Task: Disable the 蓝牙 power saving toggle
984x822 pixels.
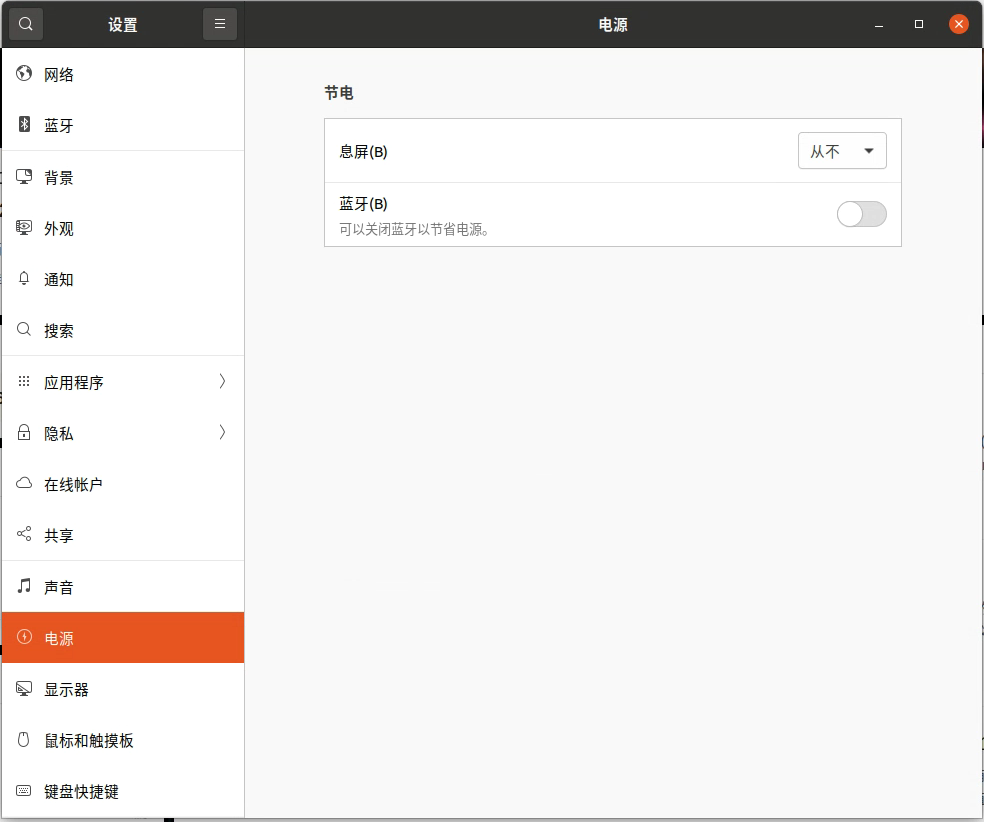Action: pos(860,214)
